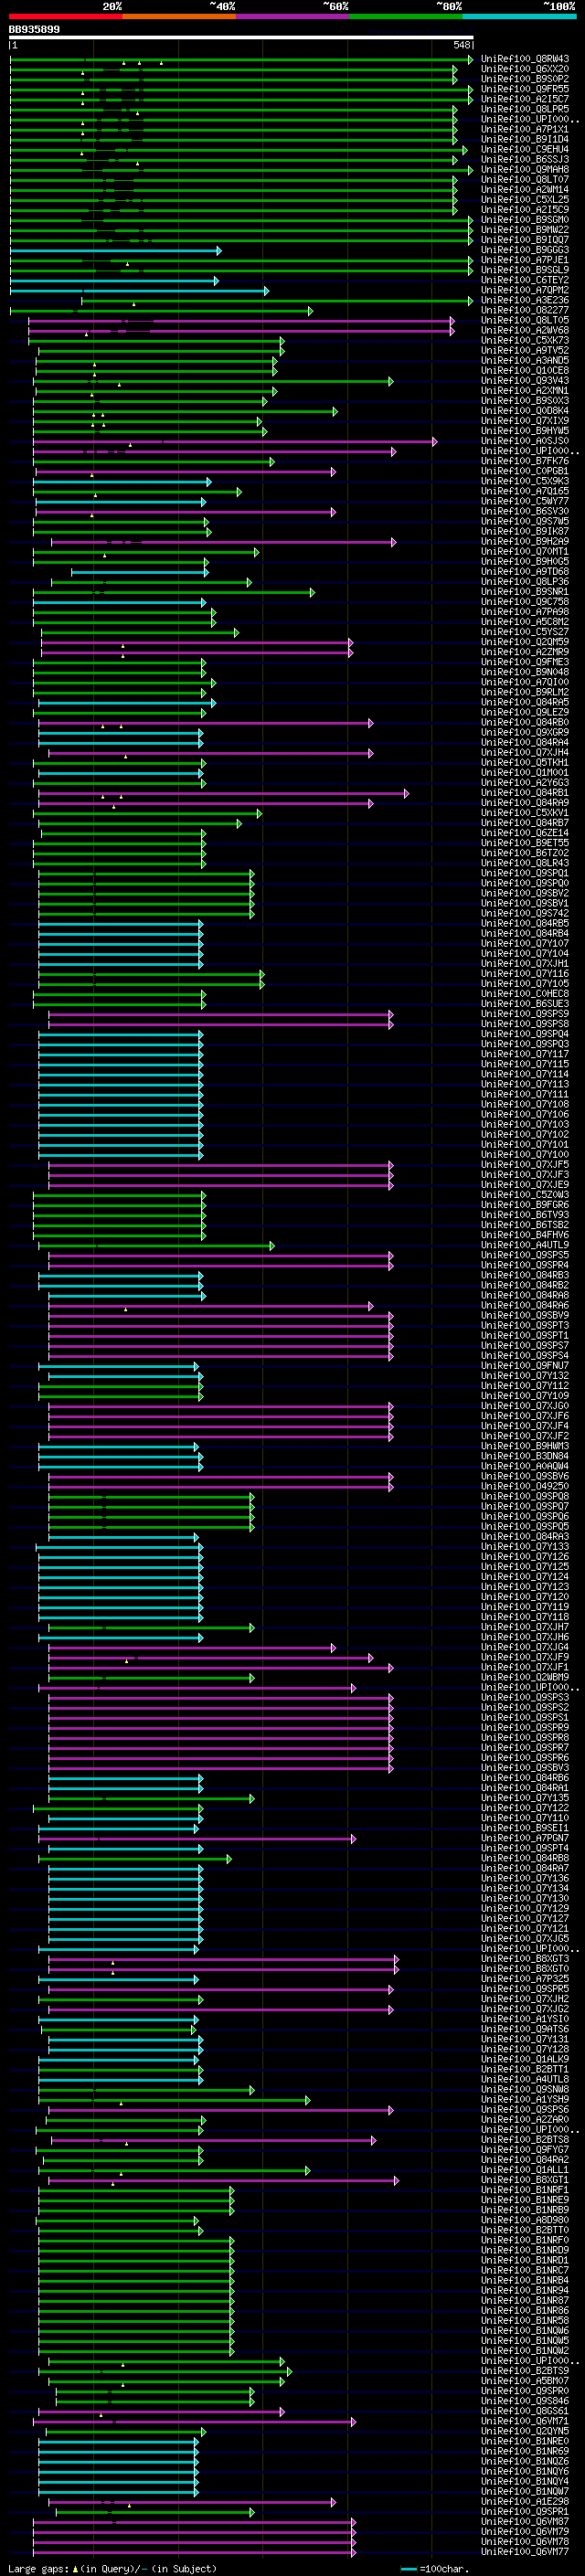Select the UniRef100_A2ZMR9 label

tap(525, 652)
